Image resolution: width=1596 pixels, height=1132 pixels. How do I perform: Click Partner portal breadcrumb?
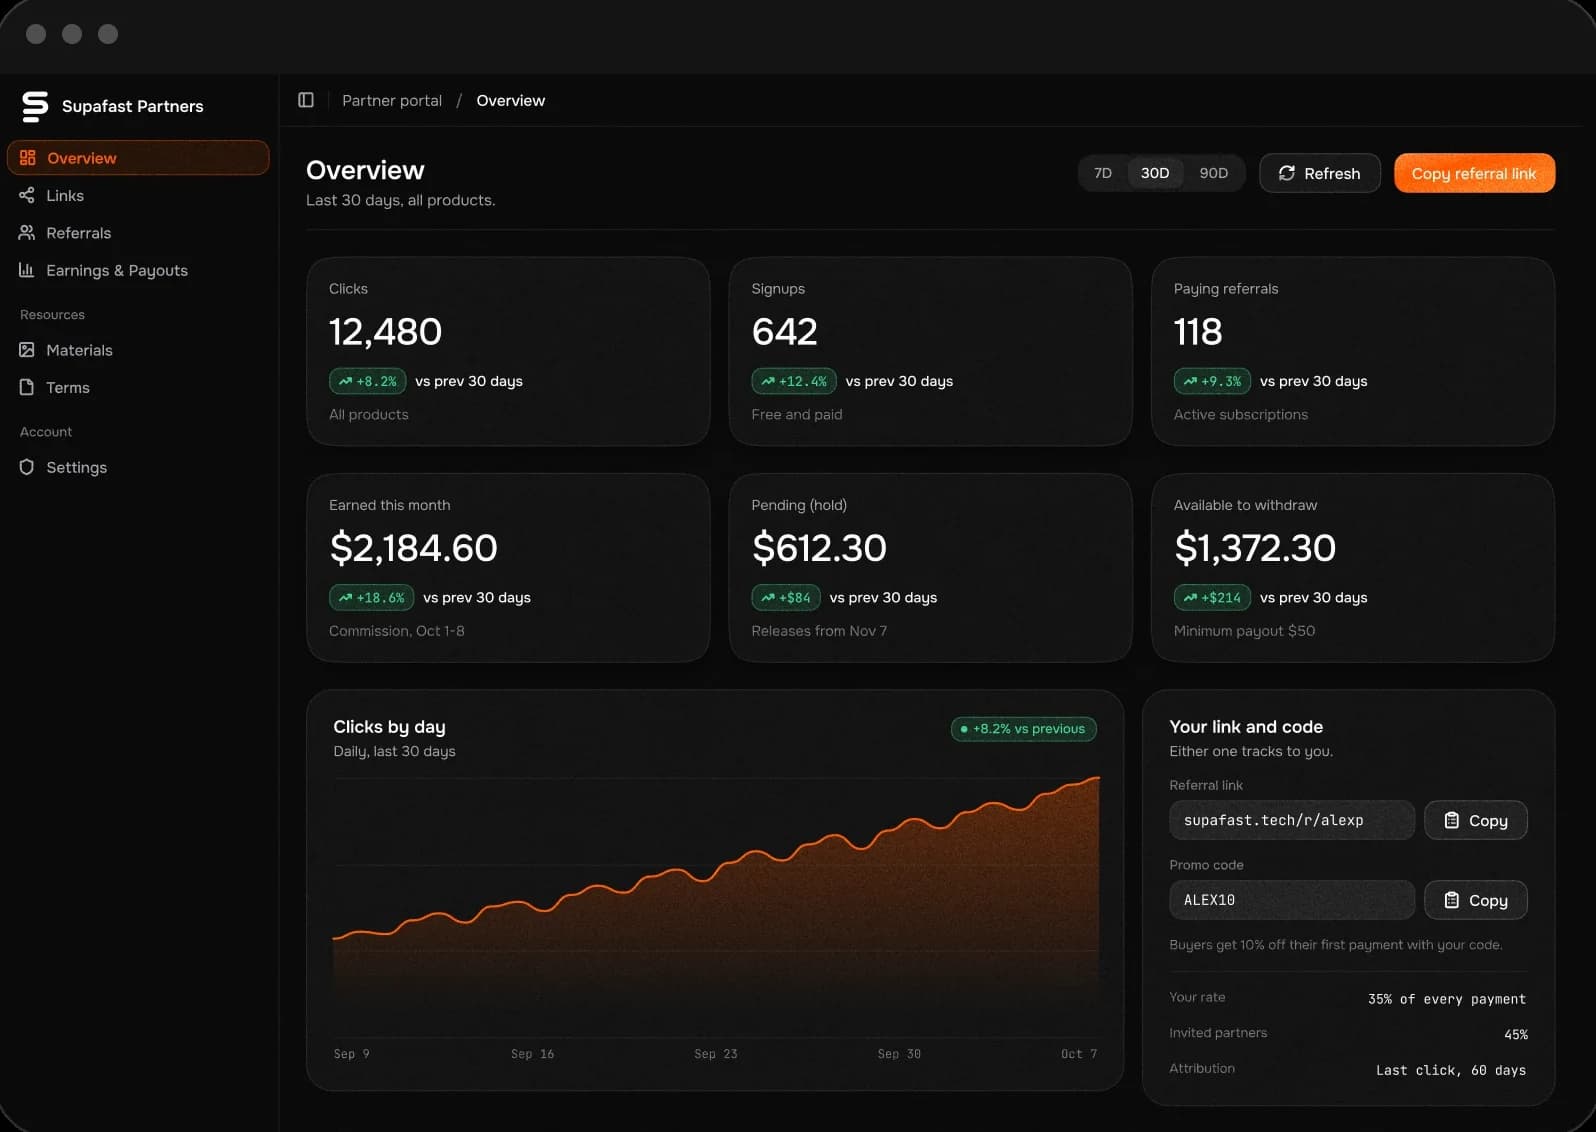click(x=392, y=100)
